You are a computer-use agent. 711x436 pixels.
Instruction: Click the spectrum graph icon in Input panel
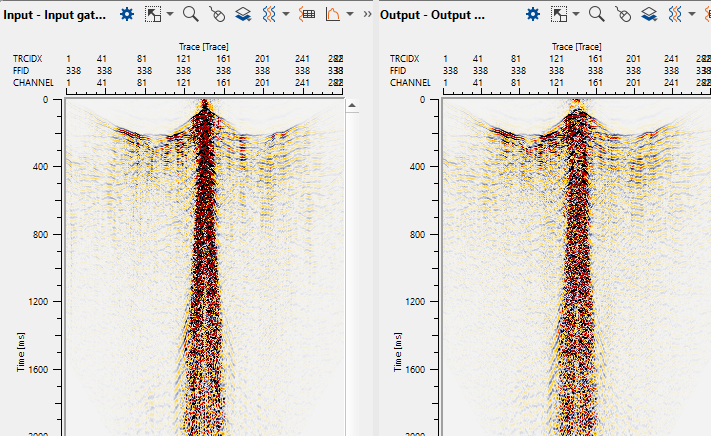coord(333,14)
